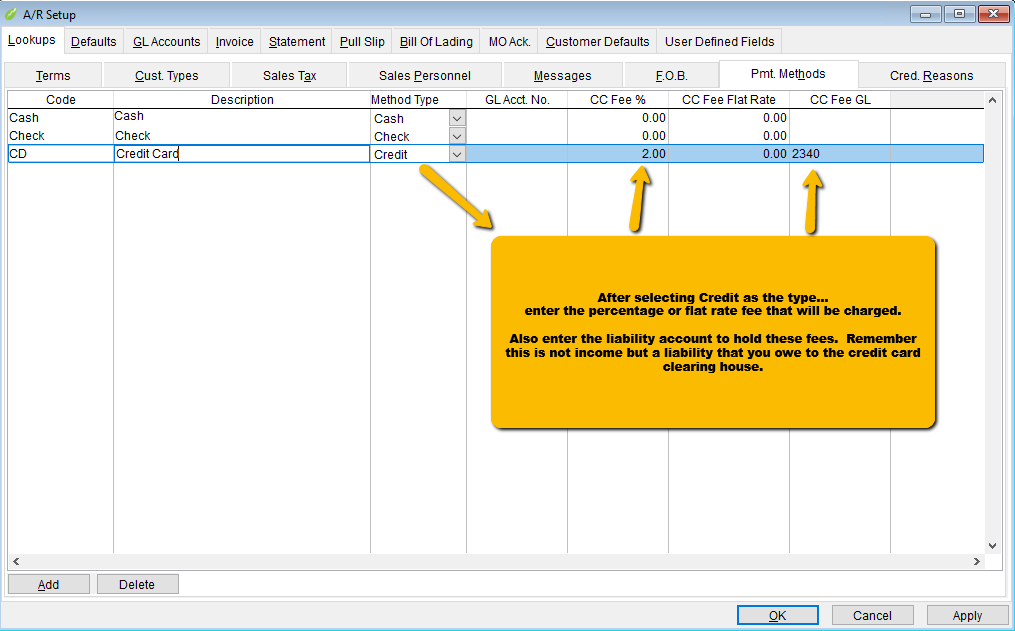Open Method Type dropdown for Cash row
Screen dimensions: 1015x631
[457, 118]
